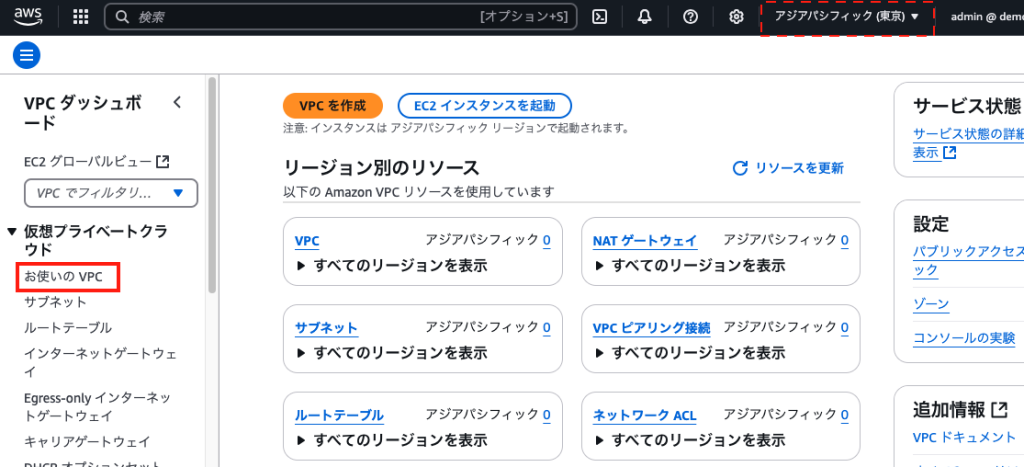Open お使いの VPC in sidebar
1024x467 pixels.
[x=63, y=276]
